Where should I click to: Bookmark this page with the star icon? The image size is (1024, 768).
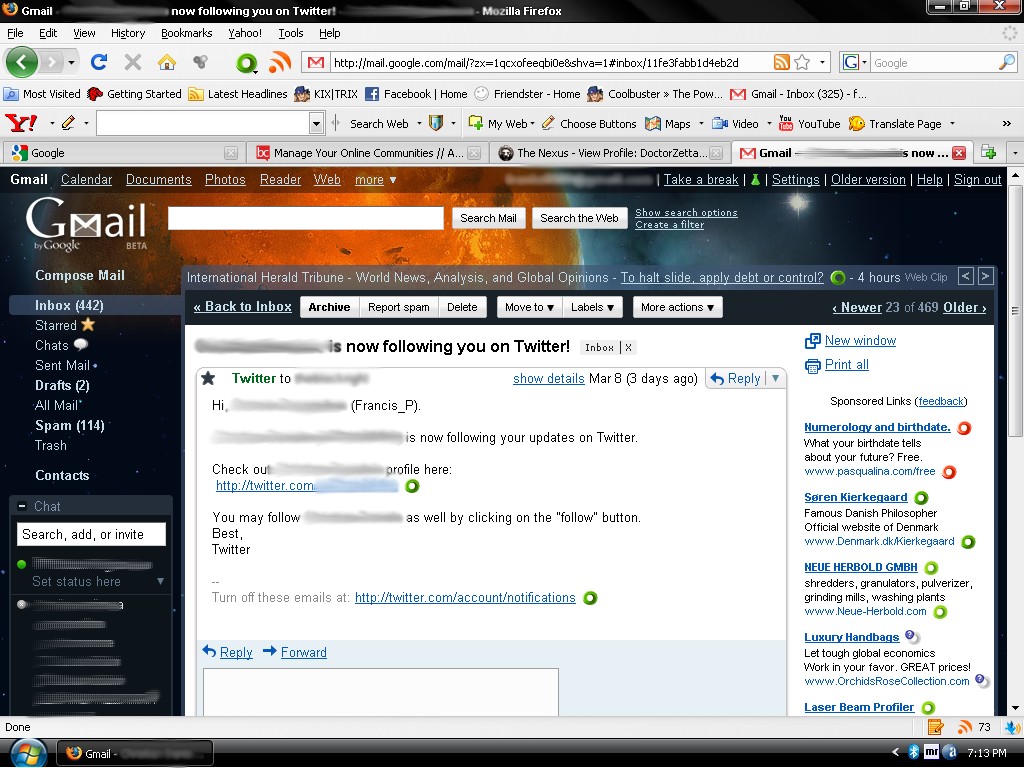[x=802, y=63]
